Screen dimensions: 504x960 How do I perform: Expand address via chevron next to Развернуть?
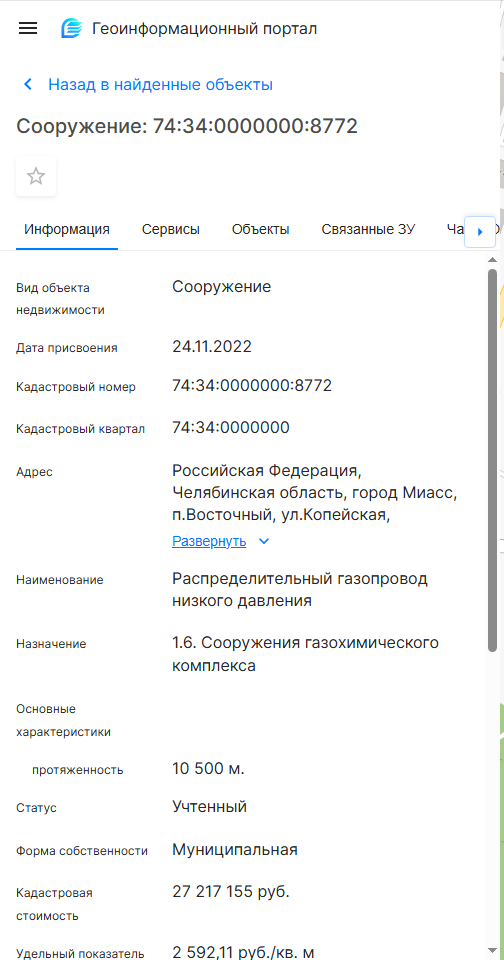[264, 542]
